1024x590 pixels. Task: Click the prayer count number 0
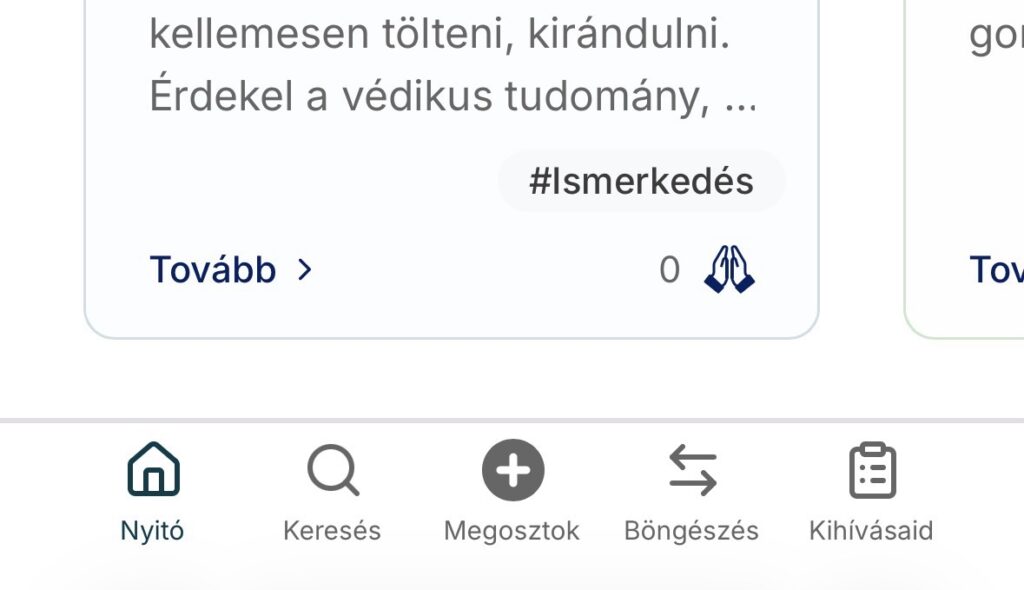coord(669,270)
